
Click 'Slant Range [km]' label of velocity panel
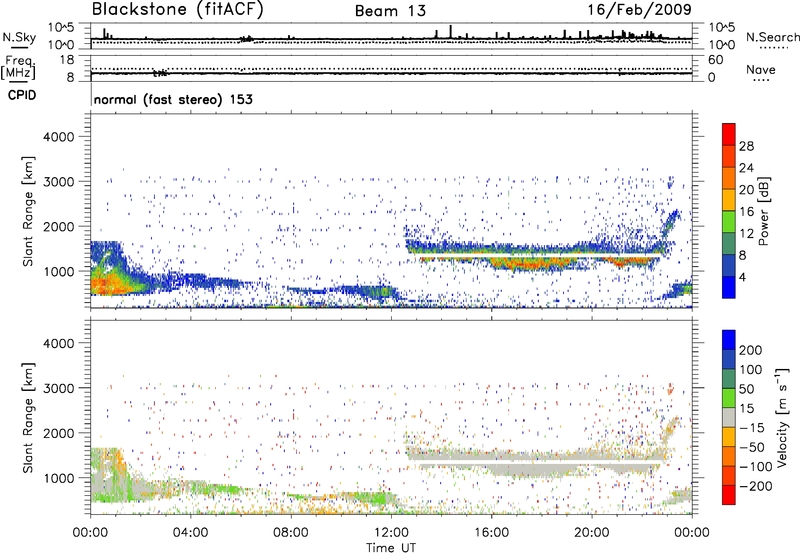point(28,417)
